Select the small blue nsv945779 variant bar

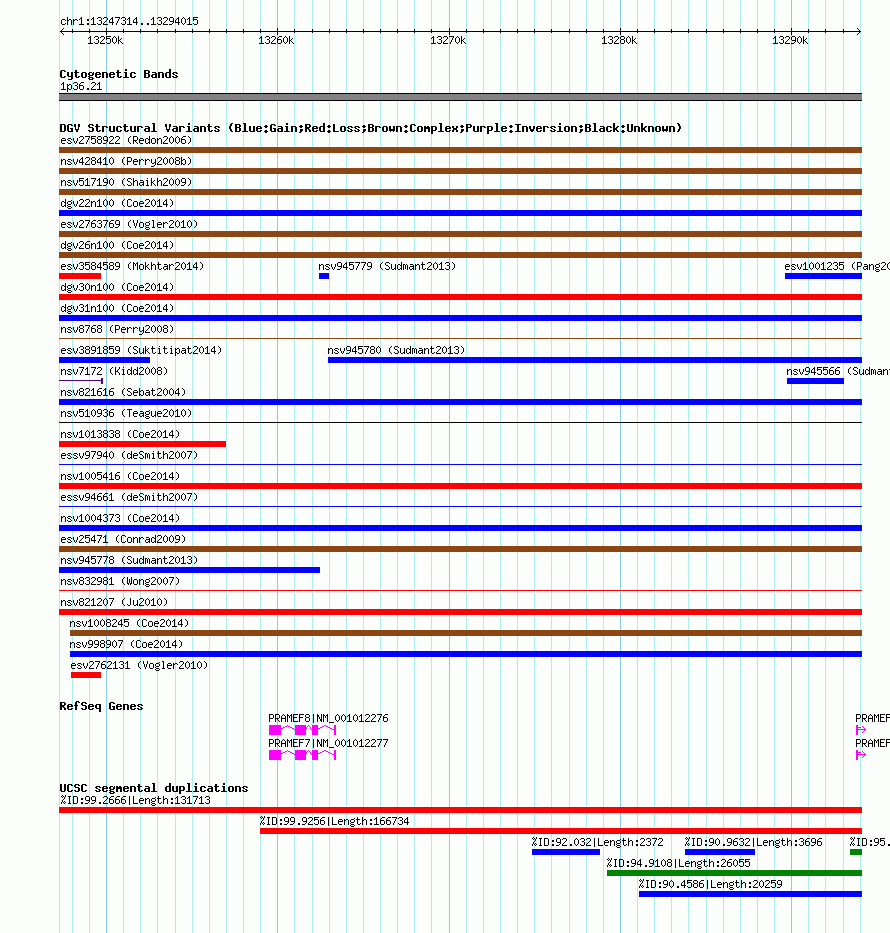324,276
